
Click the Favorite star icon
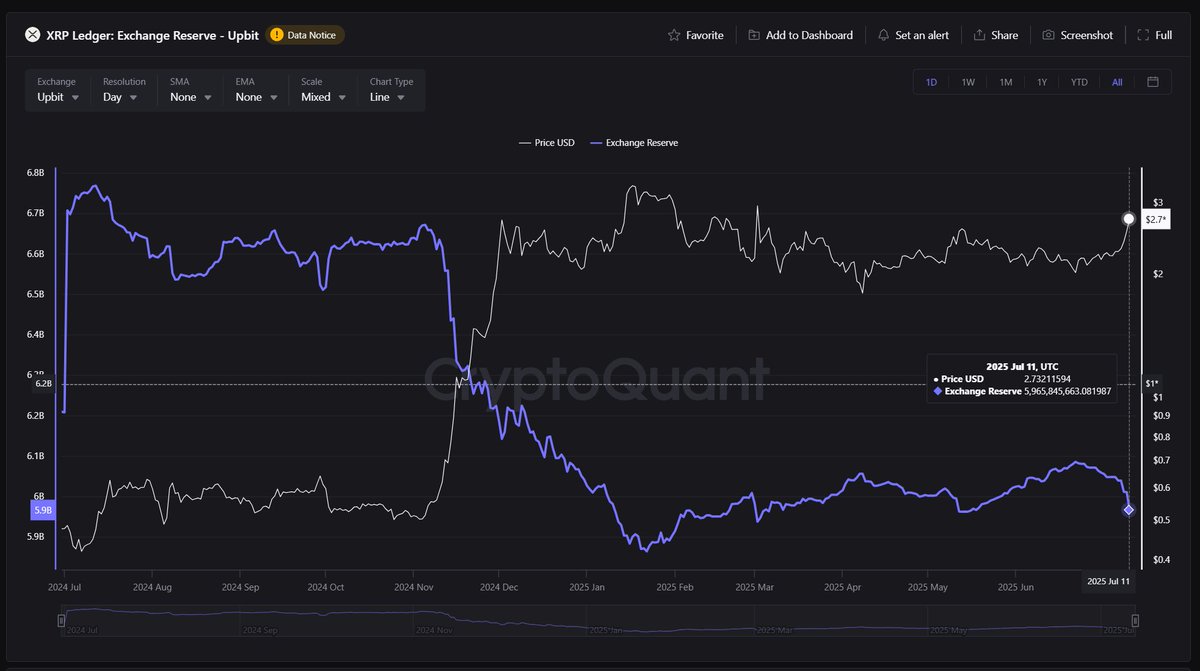674,35
